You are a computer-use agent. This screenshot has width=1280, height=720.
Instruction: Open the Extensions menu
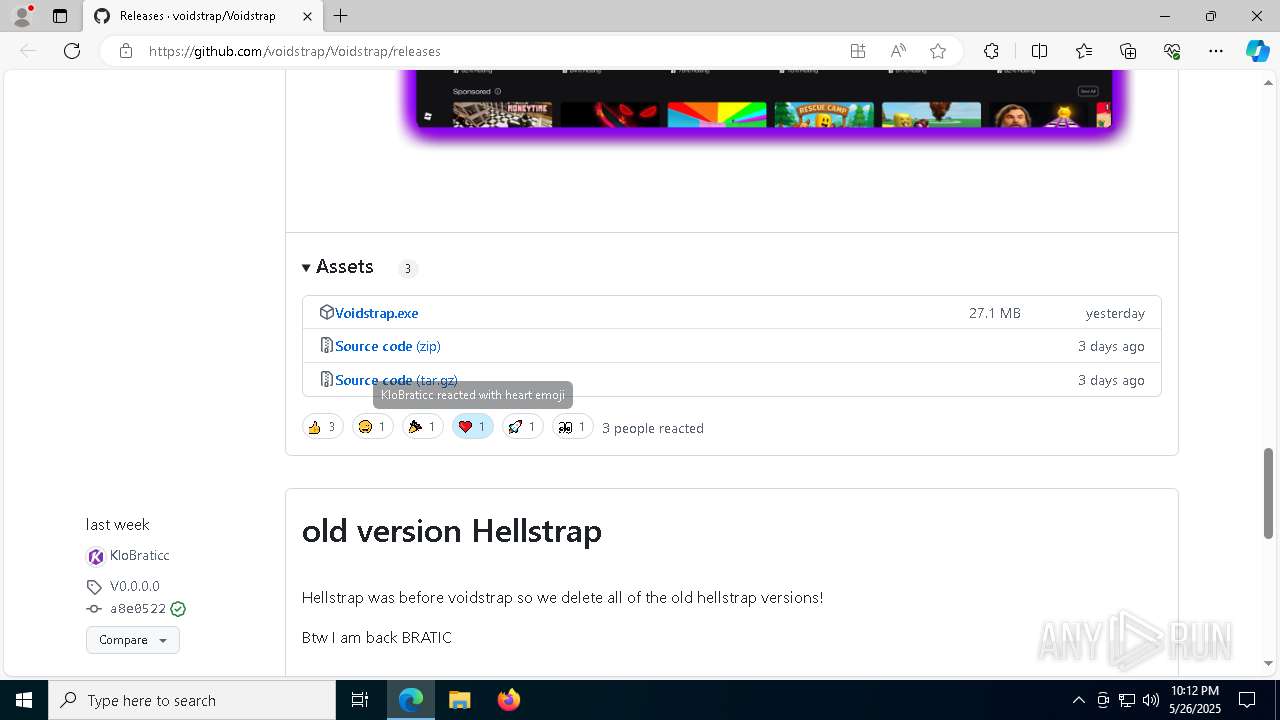991,51
